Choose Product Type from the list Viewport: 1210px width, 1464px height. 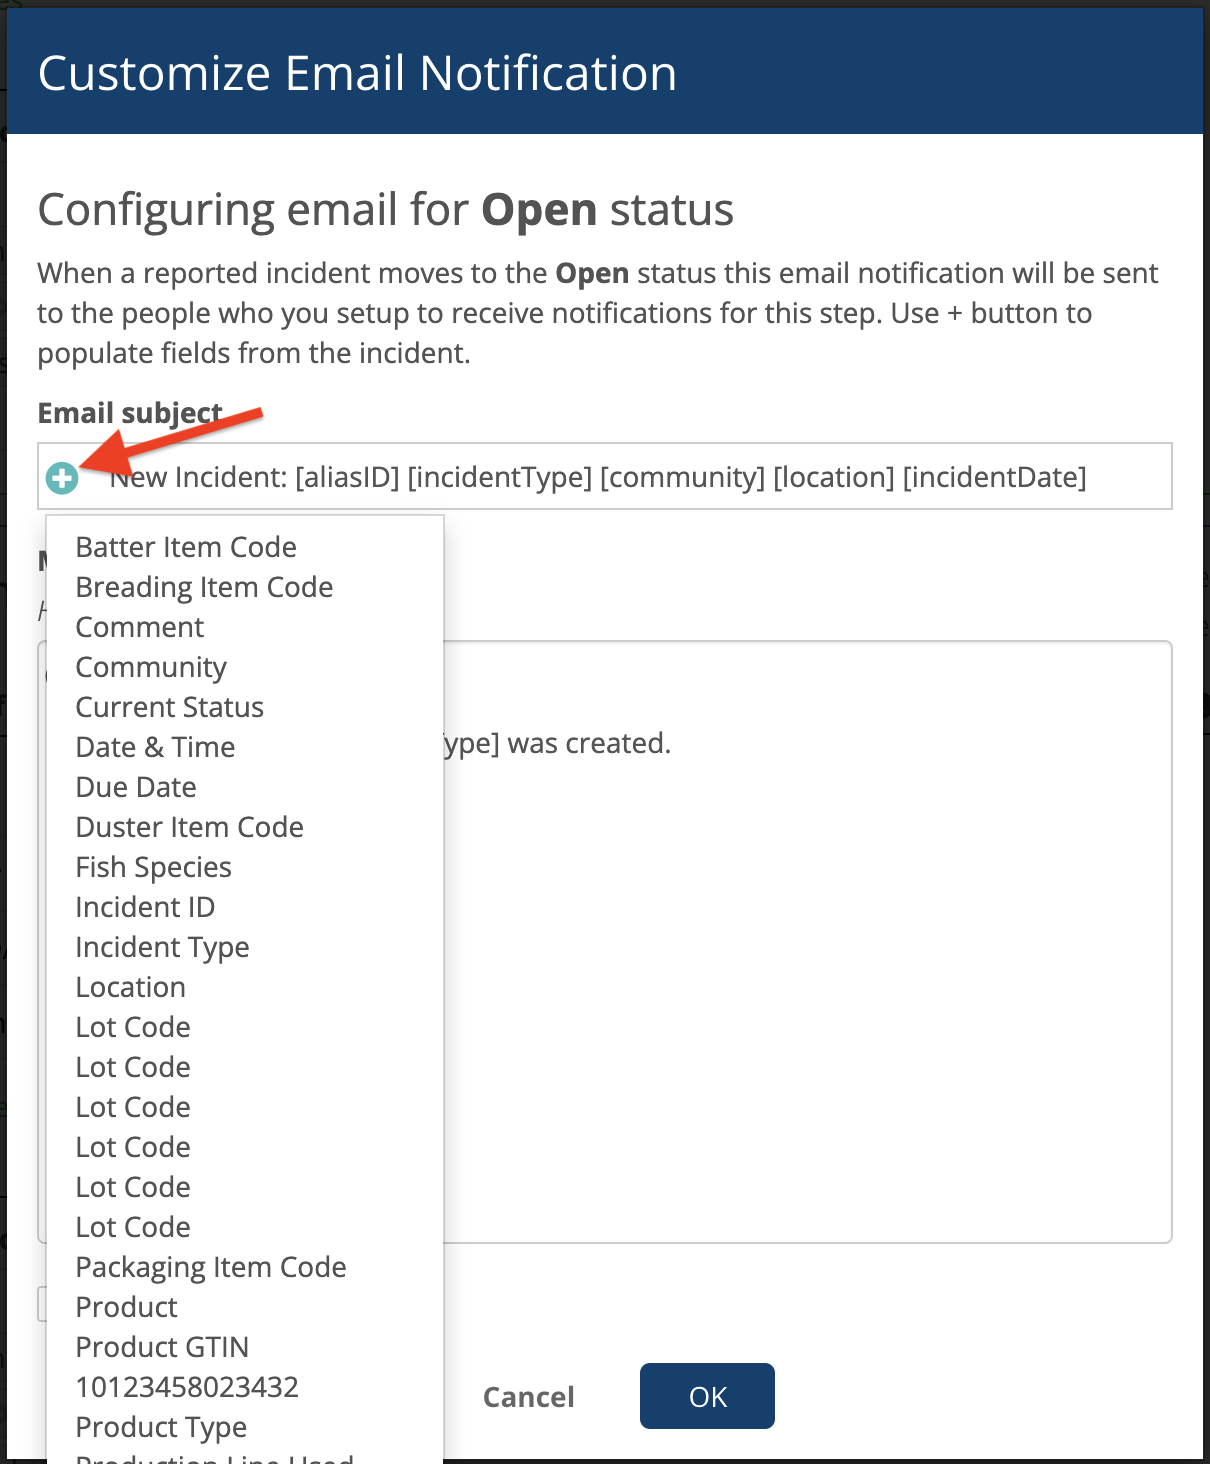161,1427
